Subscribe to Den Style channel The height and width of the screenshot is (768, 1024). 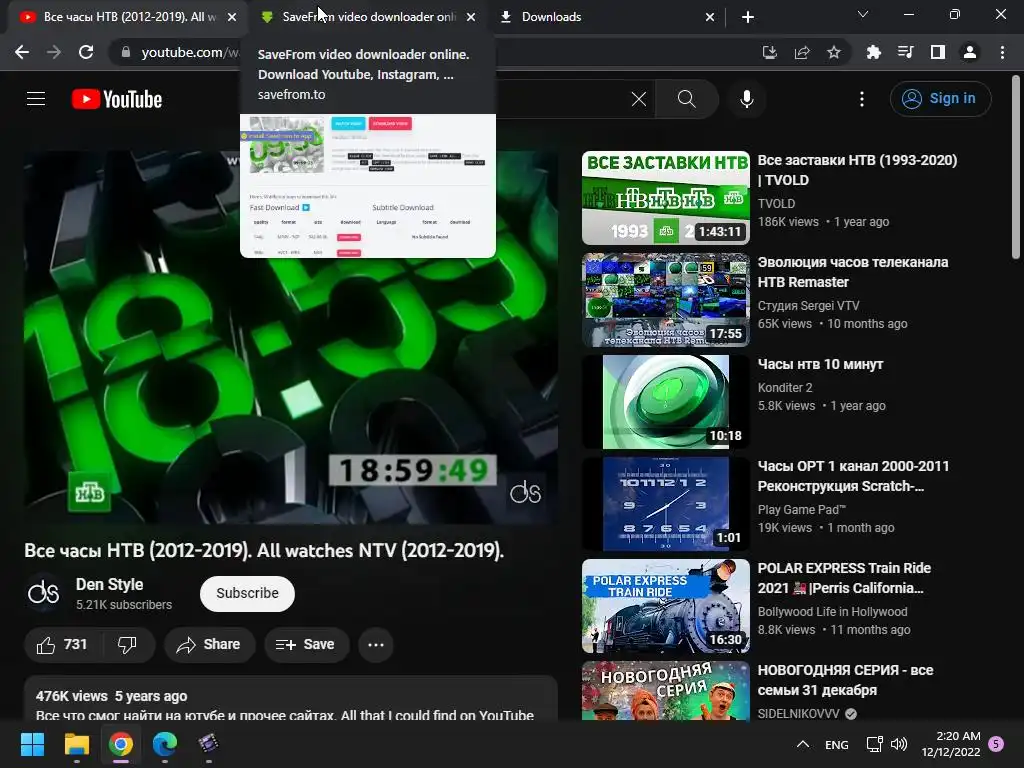coord(248,594)
